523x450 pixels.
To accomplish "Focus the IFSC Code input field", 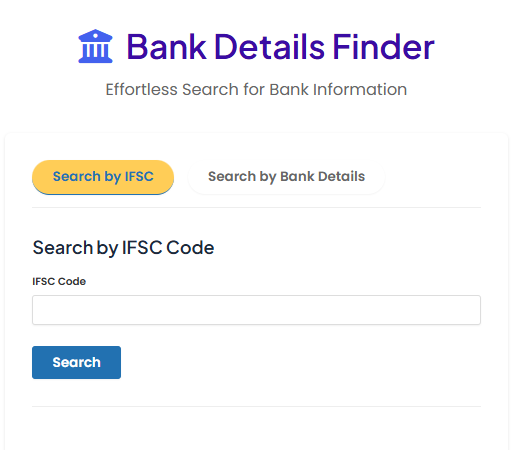I will tap(256, 310).
